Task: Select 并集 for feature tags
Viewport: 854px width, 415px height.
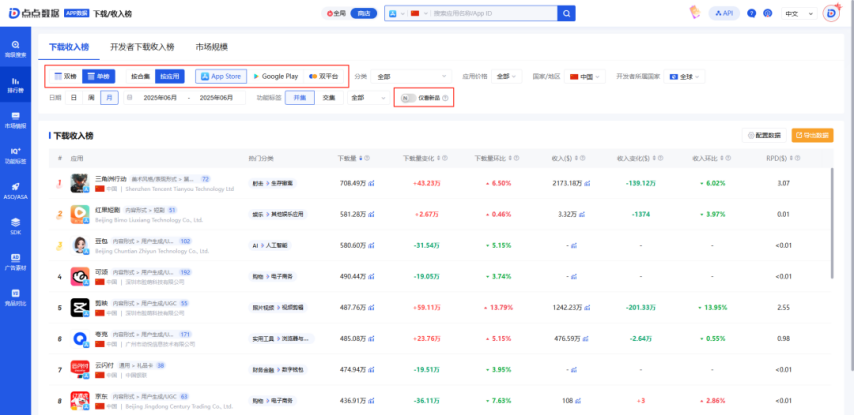Action: pyautogui.click(x=300, y=98)
